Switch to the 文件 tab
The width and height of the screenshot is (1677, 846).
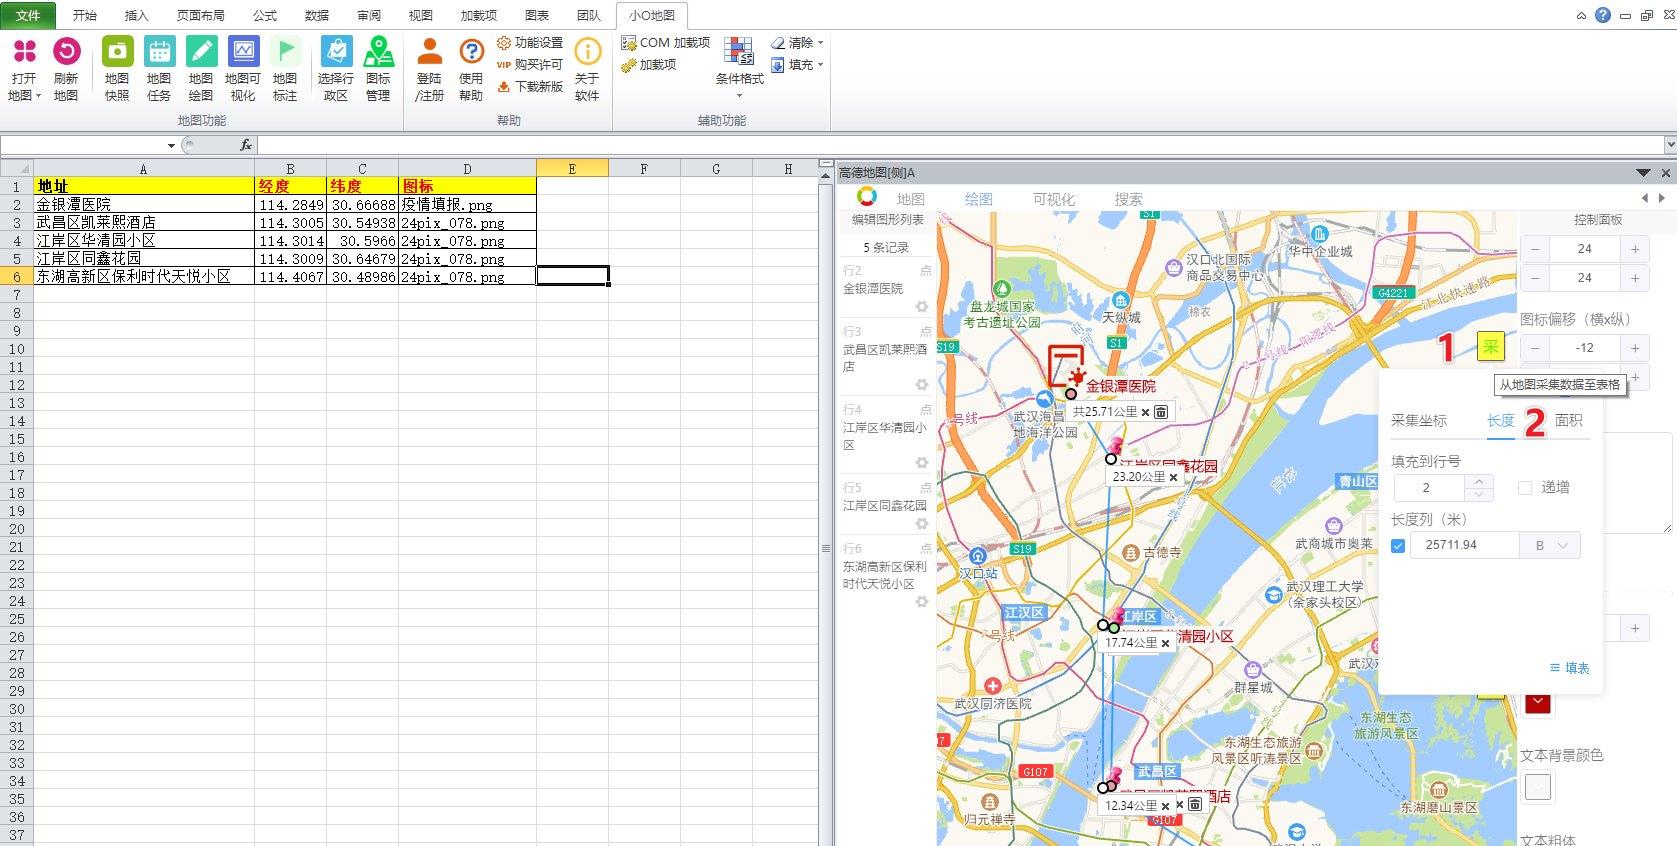(x=28, y=15)
